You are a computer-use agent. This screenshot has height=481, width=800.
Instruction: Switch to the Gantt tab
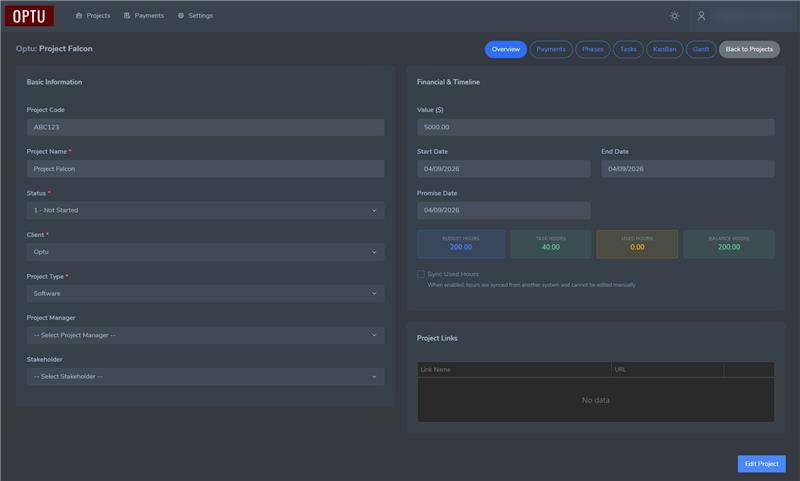click(x=701, y=49)
